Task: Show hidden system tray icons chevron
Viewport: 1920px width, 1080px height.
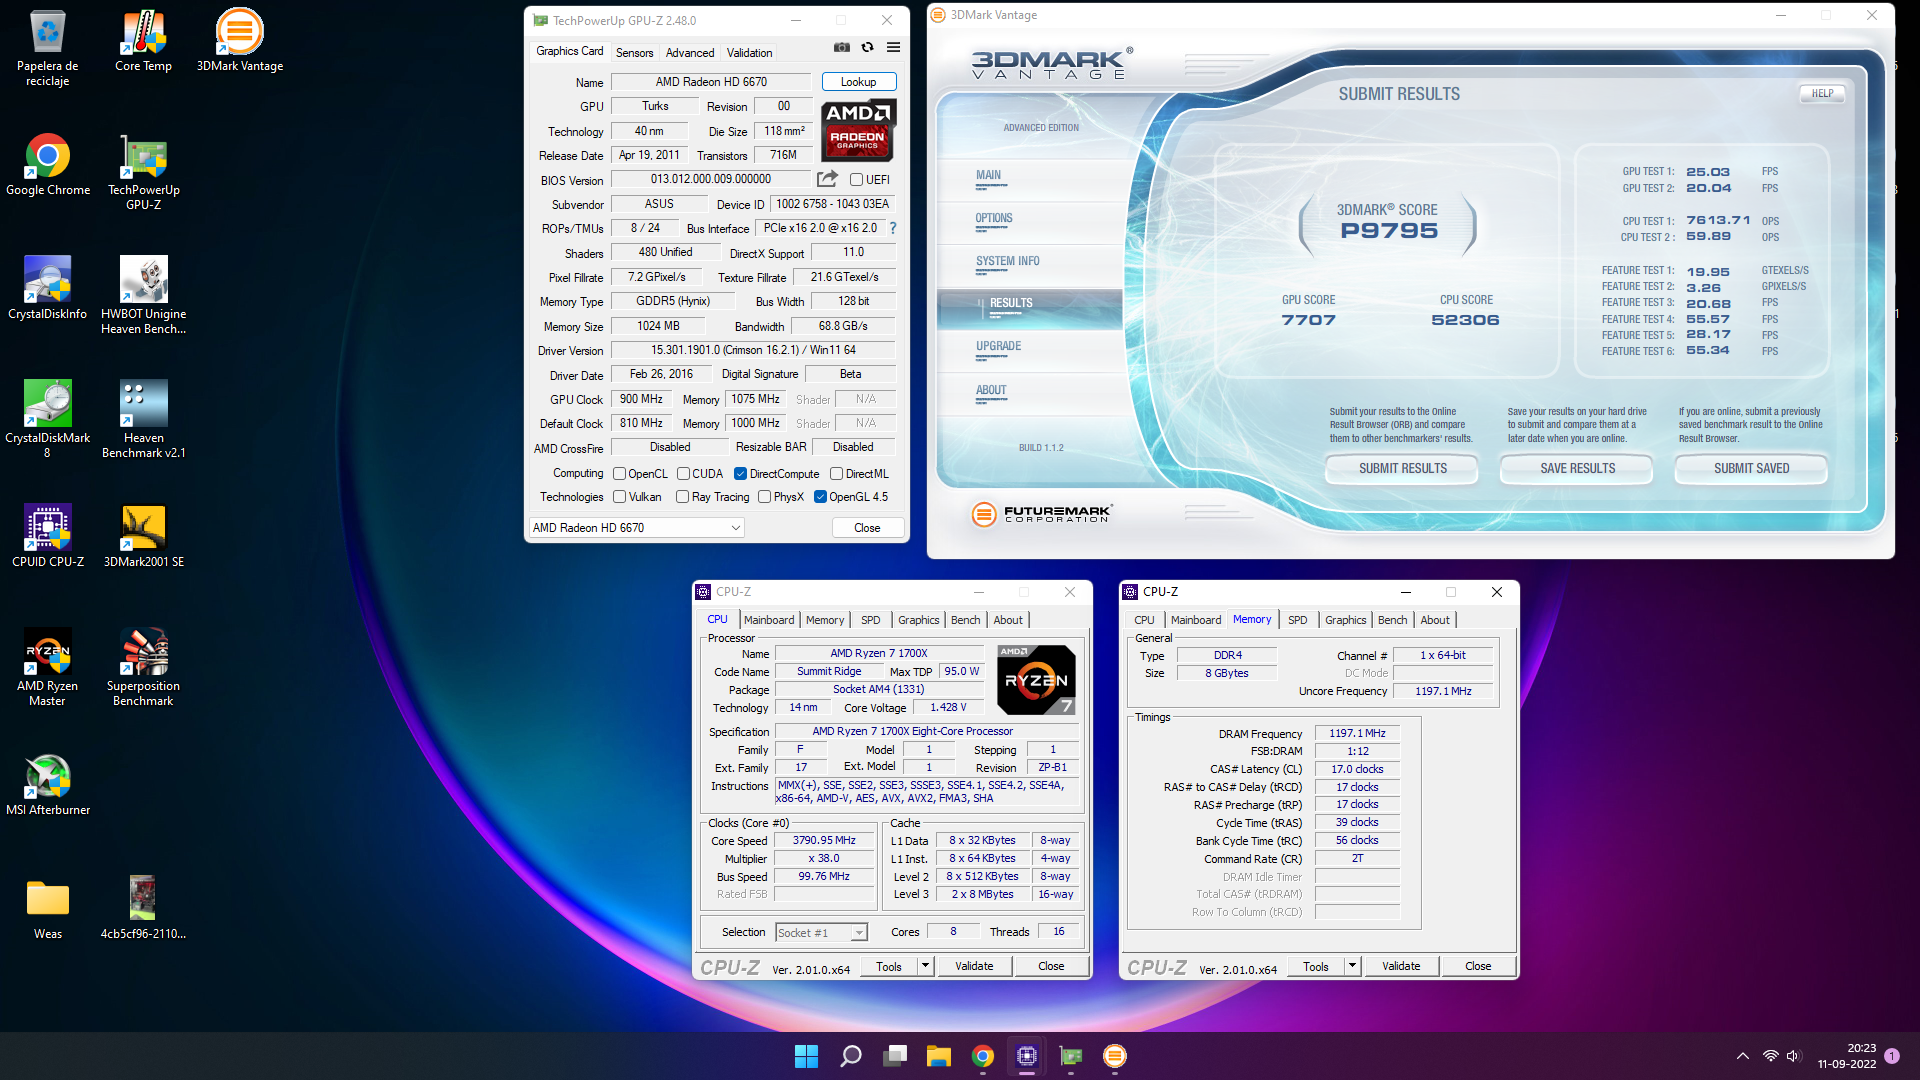Action: [1743, 1056]
